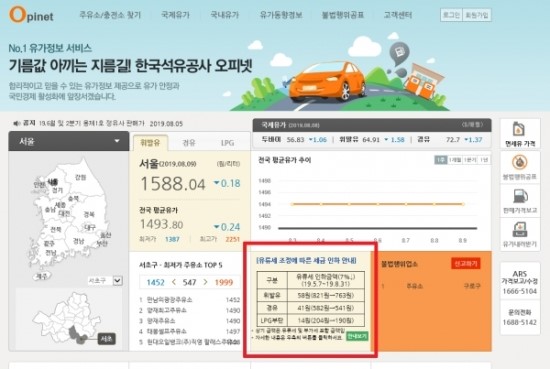This screenshot has height=369, width=550.
Task: Select 부산 on the Korea map
Action: tap(102, 243)
